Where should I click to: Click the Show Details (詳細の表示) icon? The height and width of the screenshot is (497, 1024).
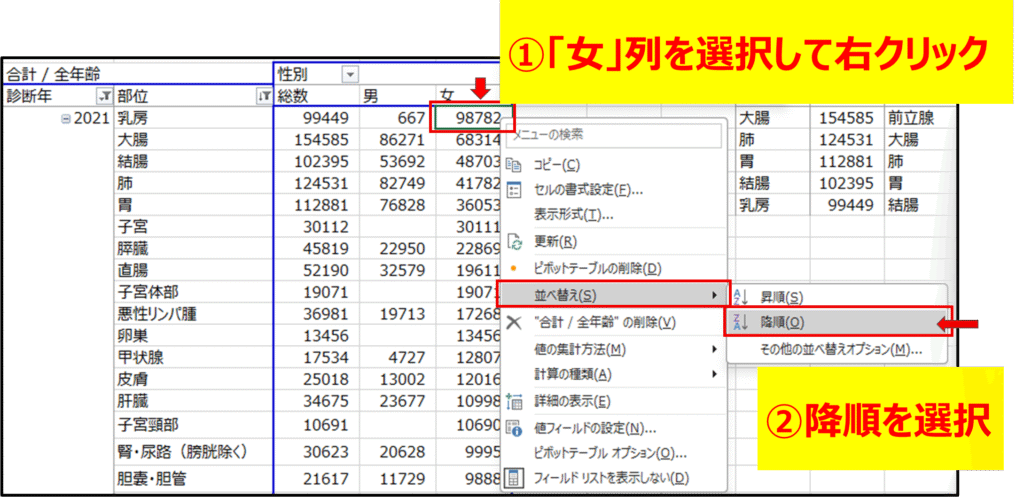tap(515, 402)
